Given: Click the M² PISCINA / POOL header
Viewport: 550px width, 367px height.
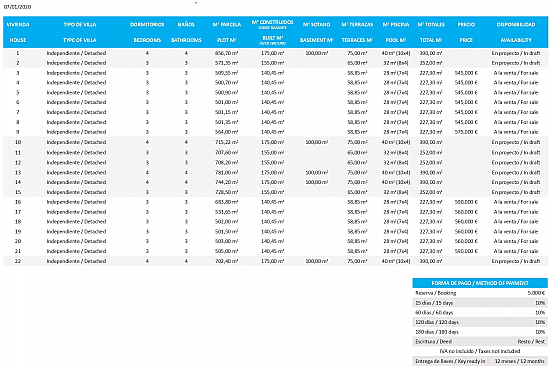Looking at the screenshot, I should [396, 32].
